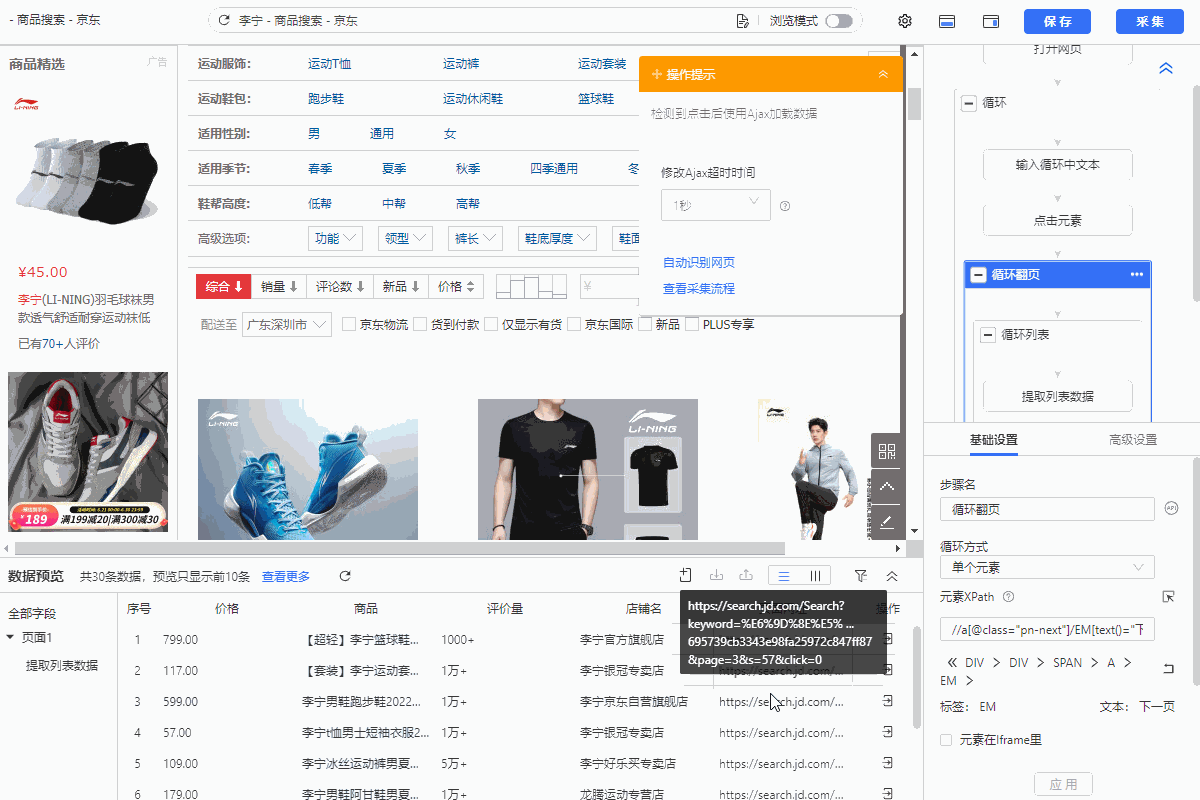The image size is (1200, 800).
Task: Open the 裤长 filter dropdown
Action: tap(475, 238)
